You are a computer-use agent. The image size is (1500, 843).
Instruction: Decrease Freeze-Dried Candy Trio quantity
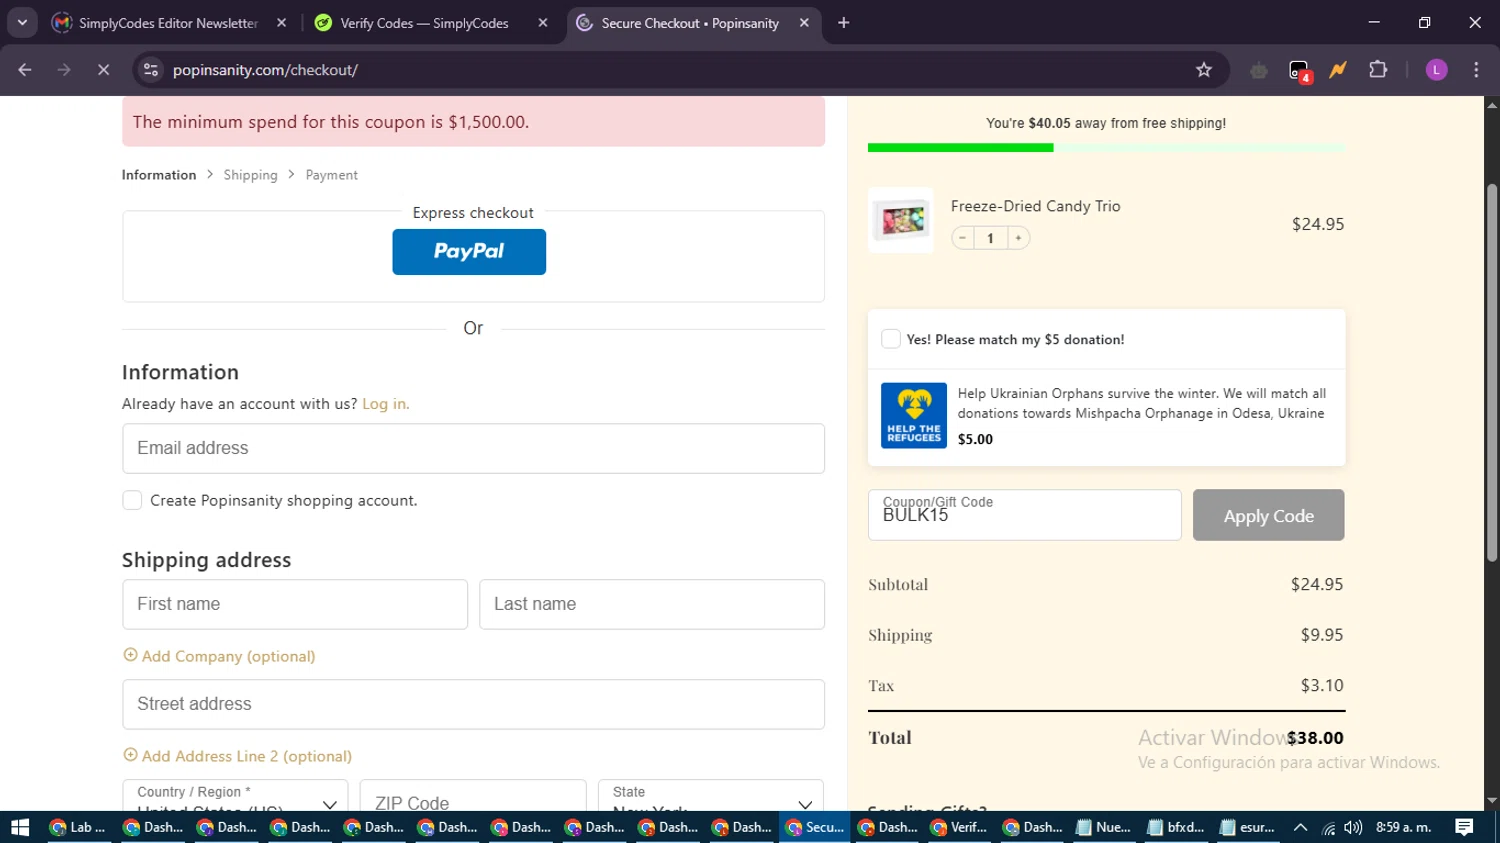(962, 238)
